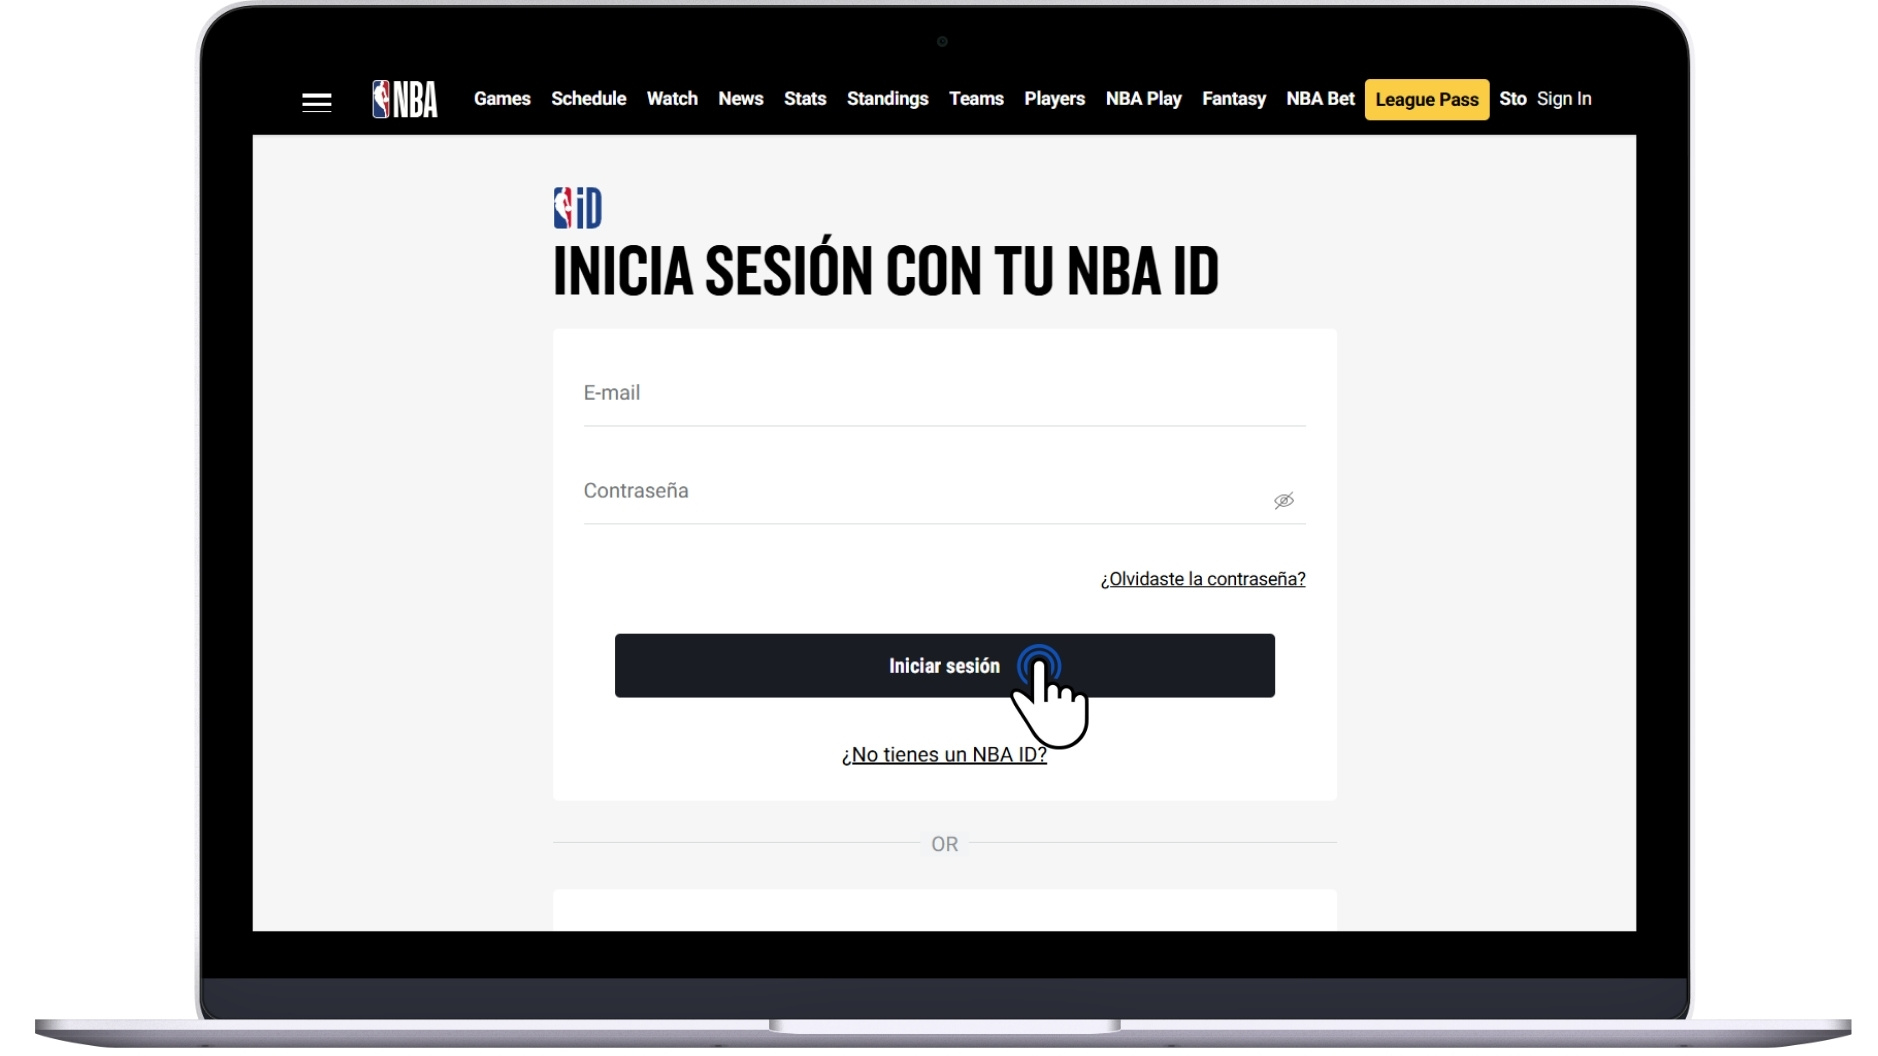Click the Sign In link
The width and height of the screenshot is (1878, 1056).
[1563, 99]
